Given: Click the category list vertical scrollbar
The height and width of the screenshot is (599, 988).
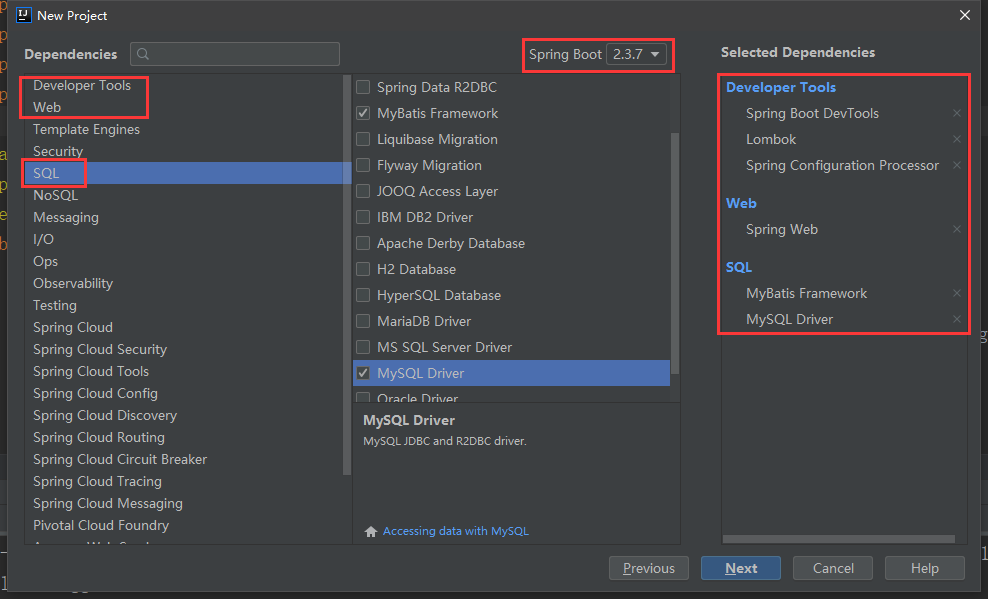Looking at the screenshot, I should coord(347,275).
